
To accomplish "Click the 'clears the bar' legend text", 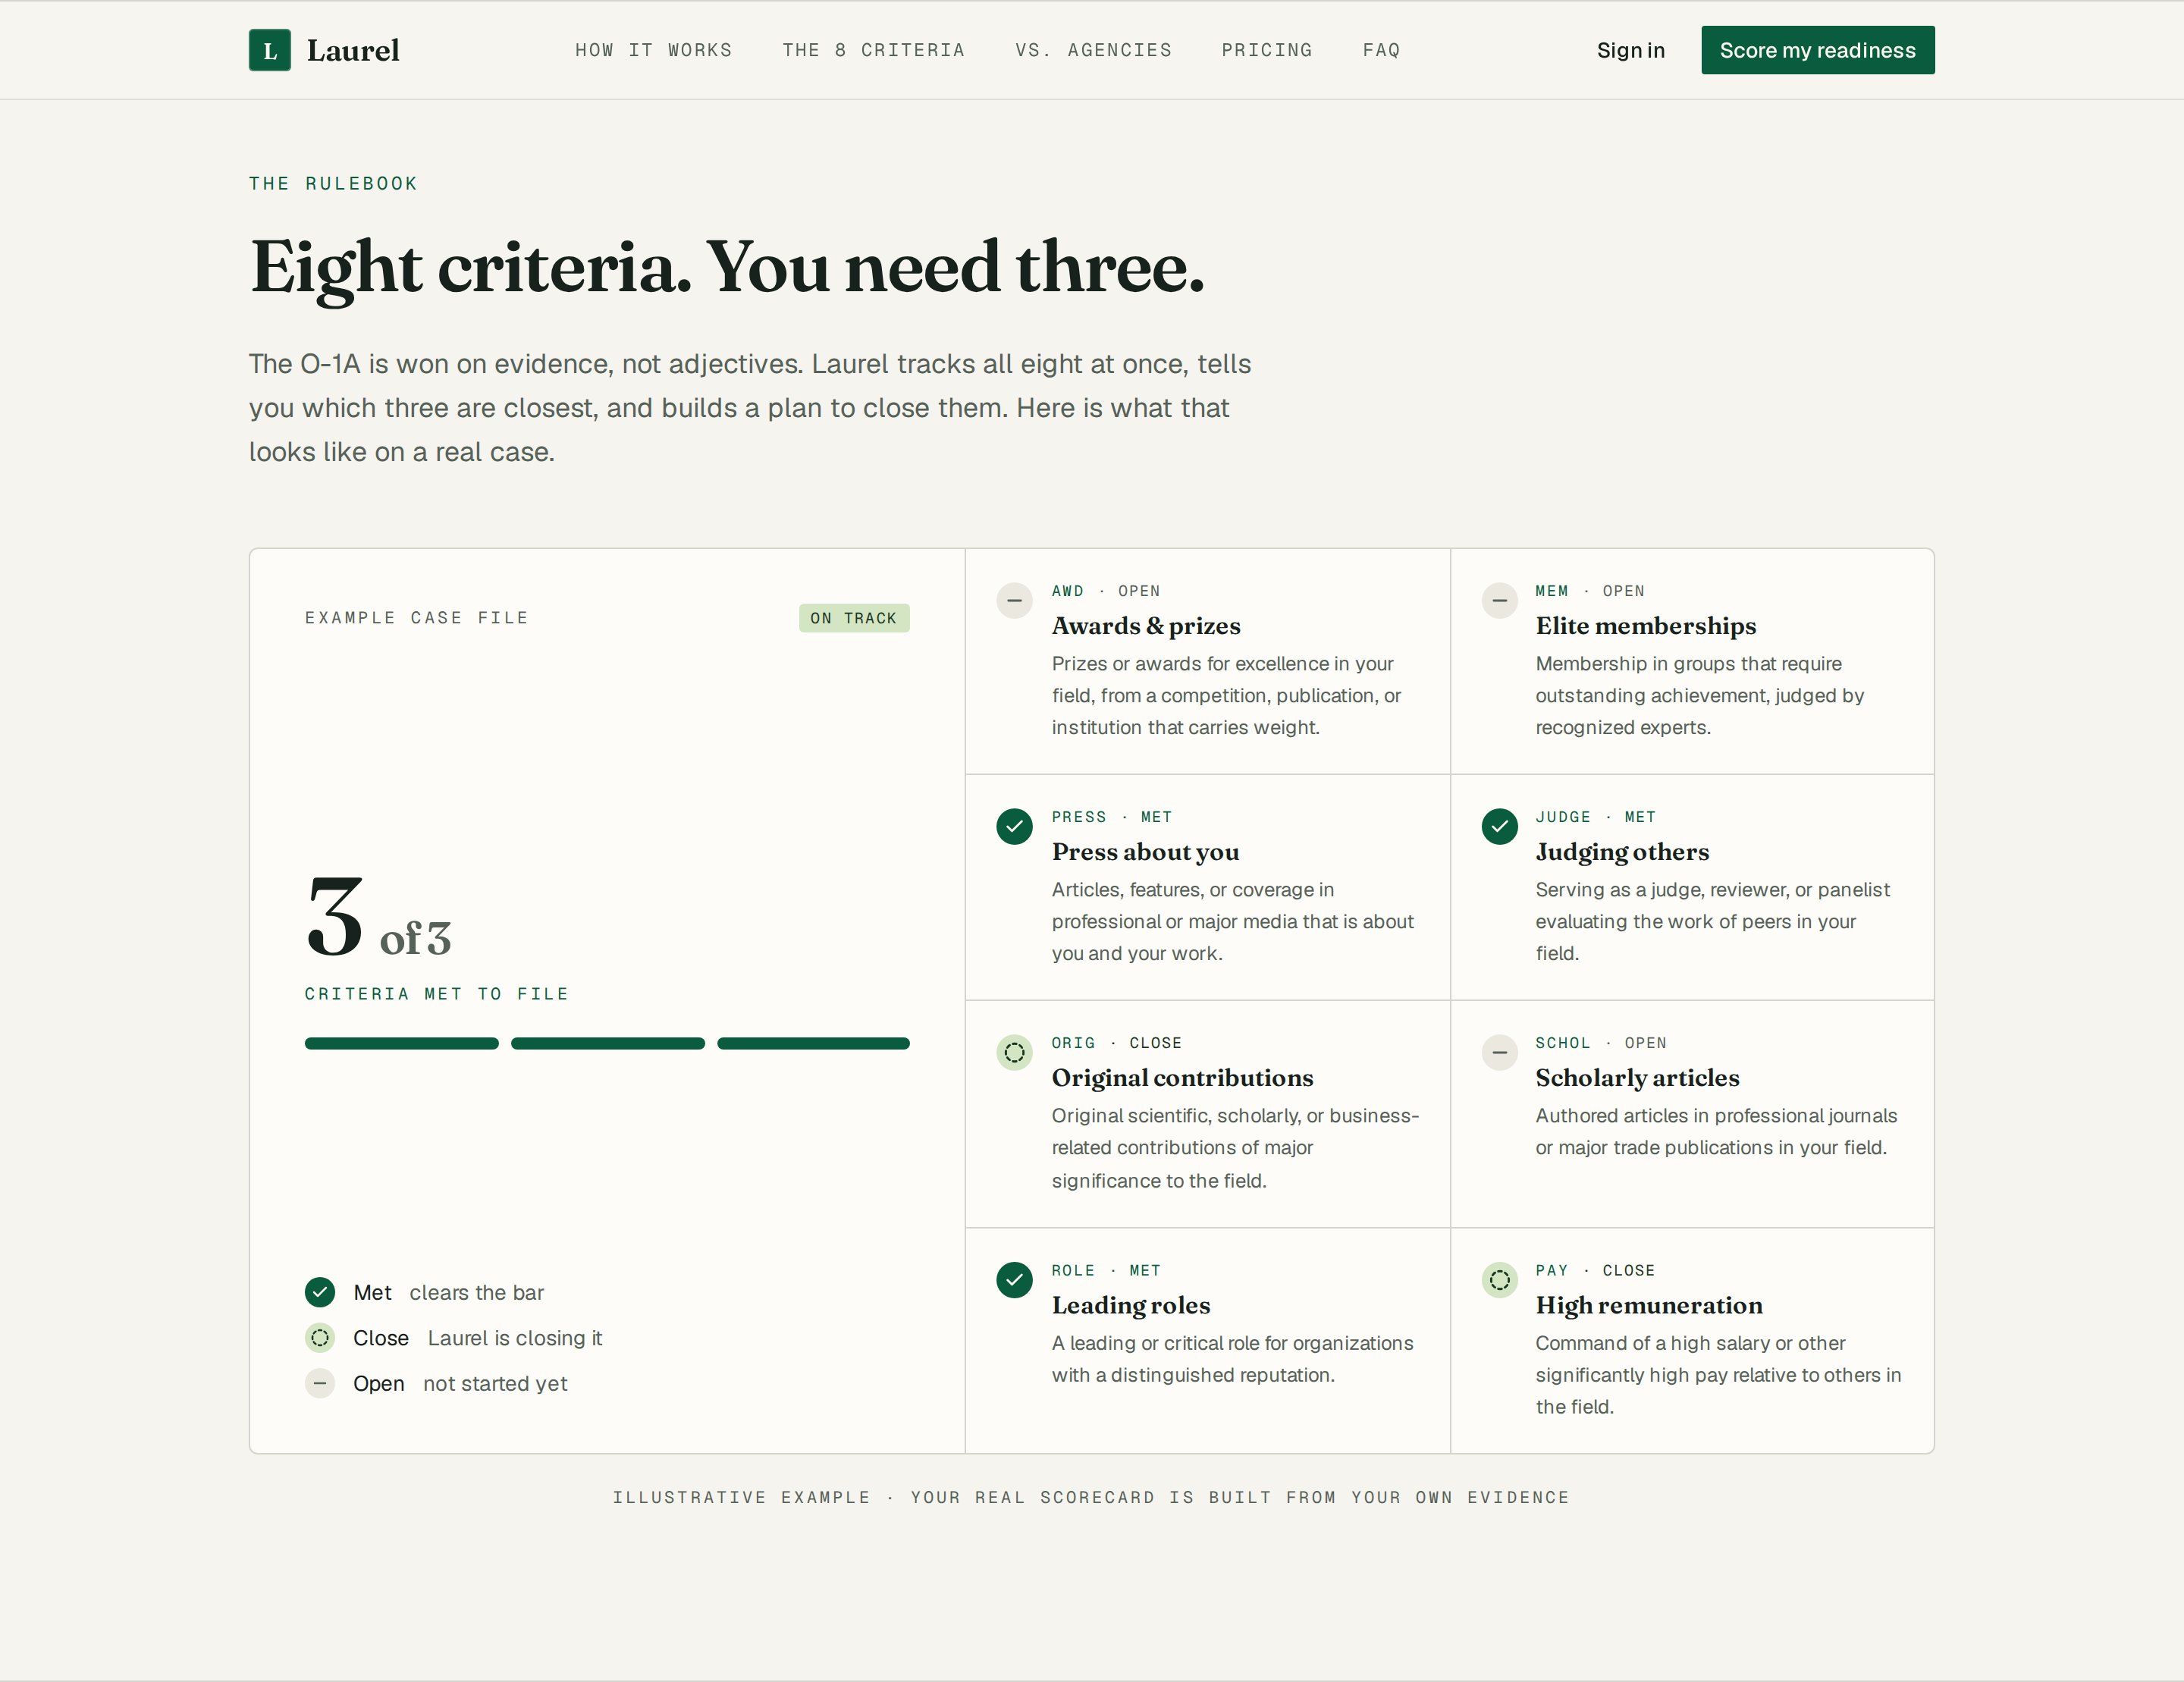I will 476,1292.
